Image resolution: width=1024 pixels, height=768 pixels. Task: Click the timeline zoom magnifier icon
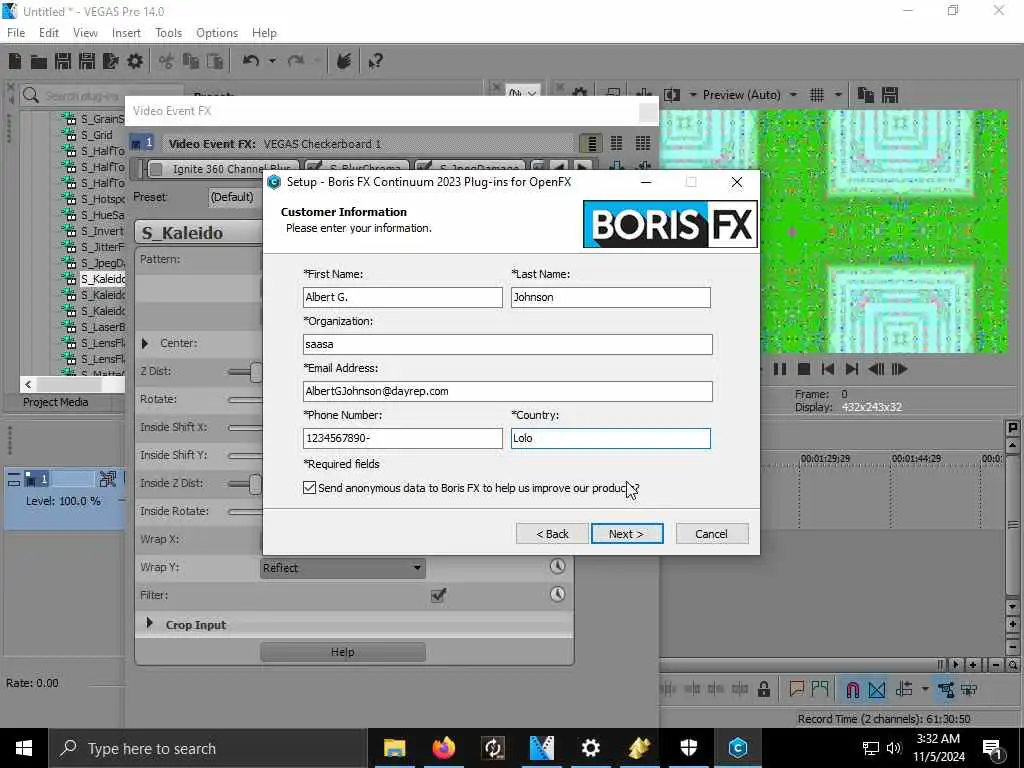[x=1012, y=665]
